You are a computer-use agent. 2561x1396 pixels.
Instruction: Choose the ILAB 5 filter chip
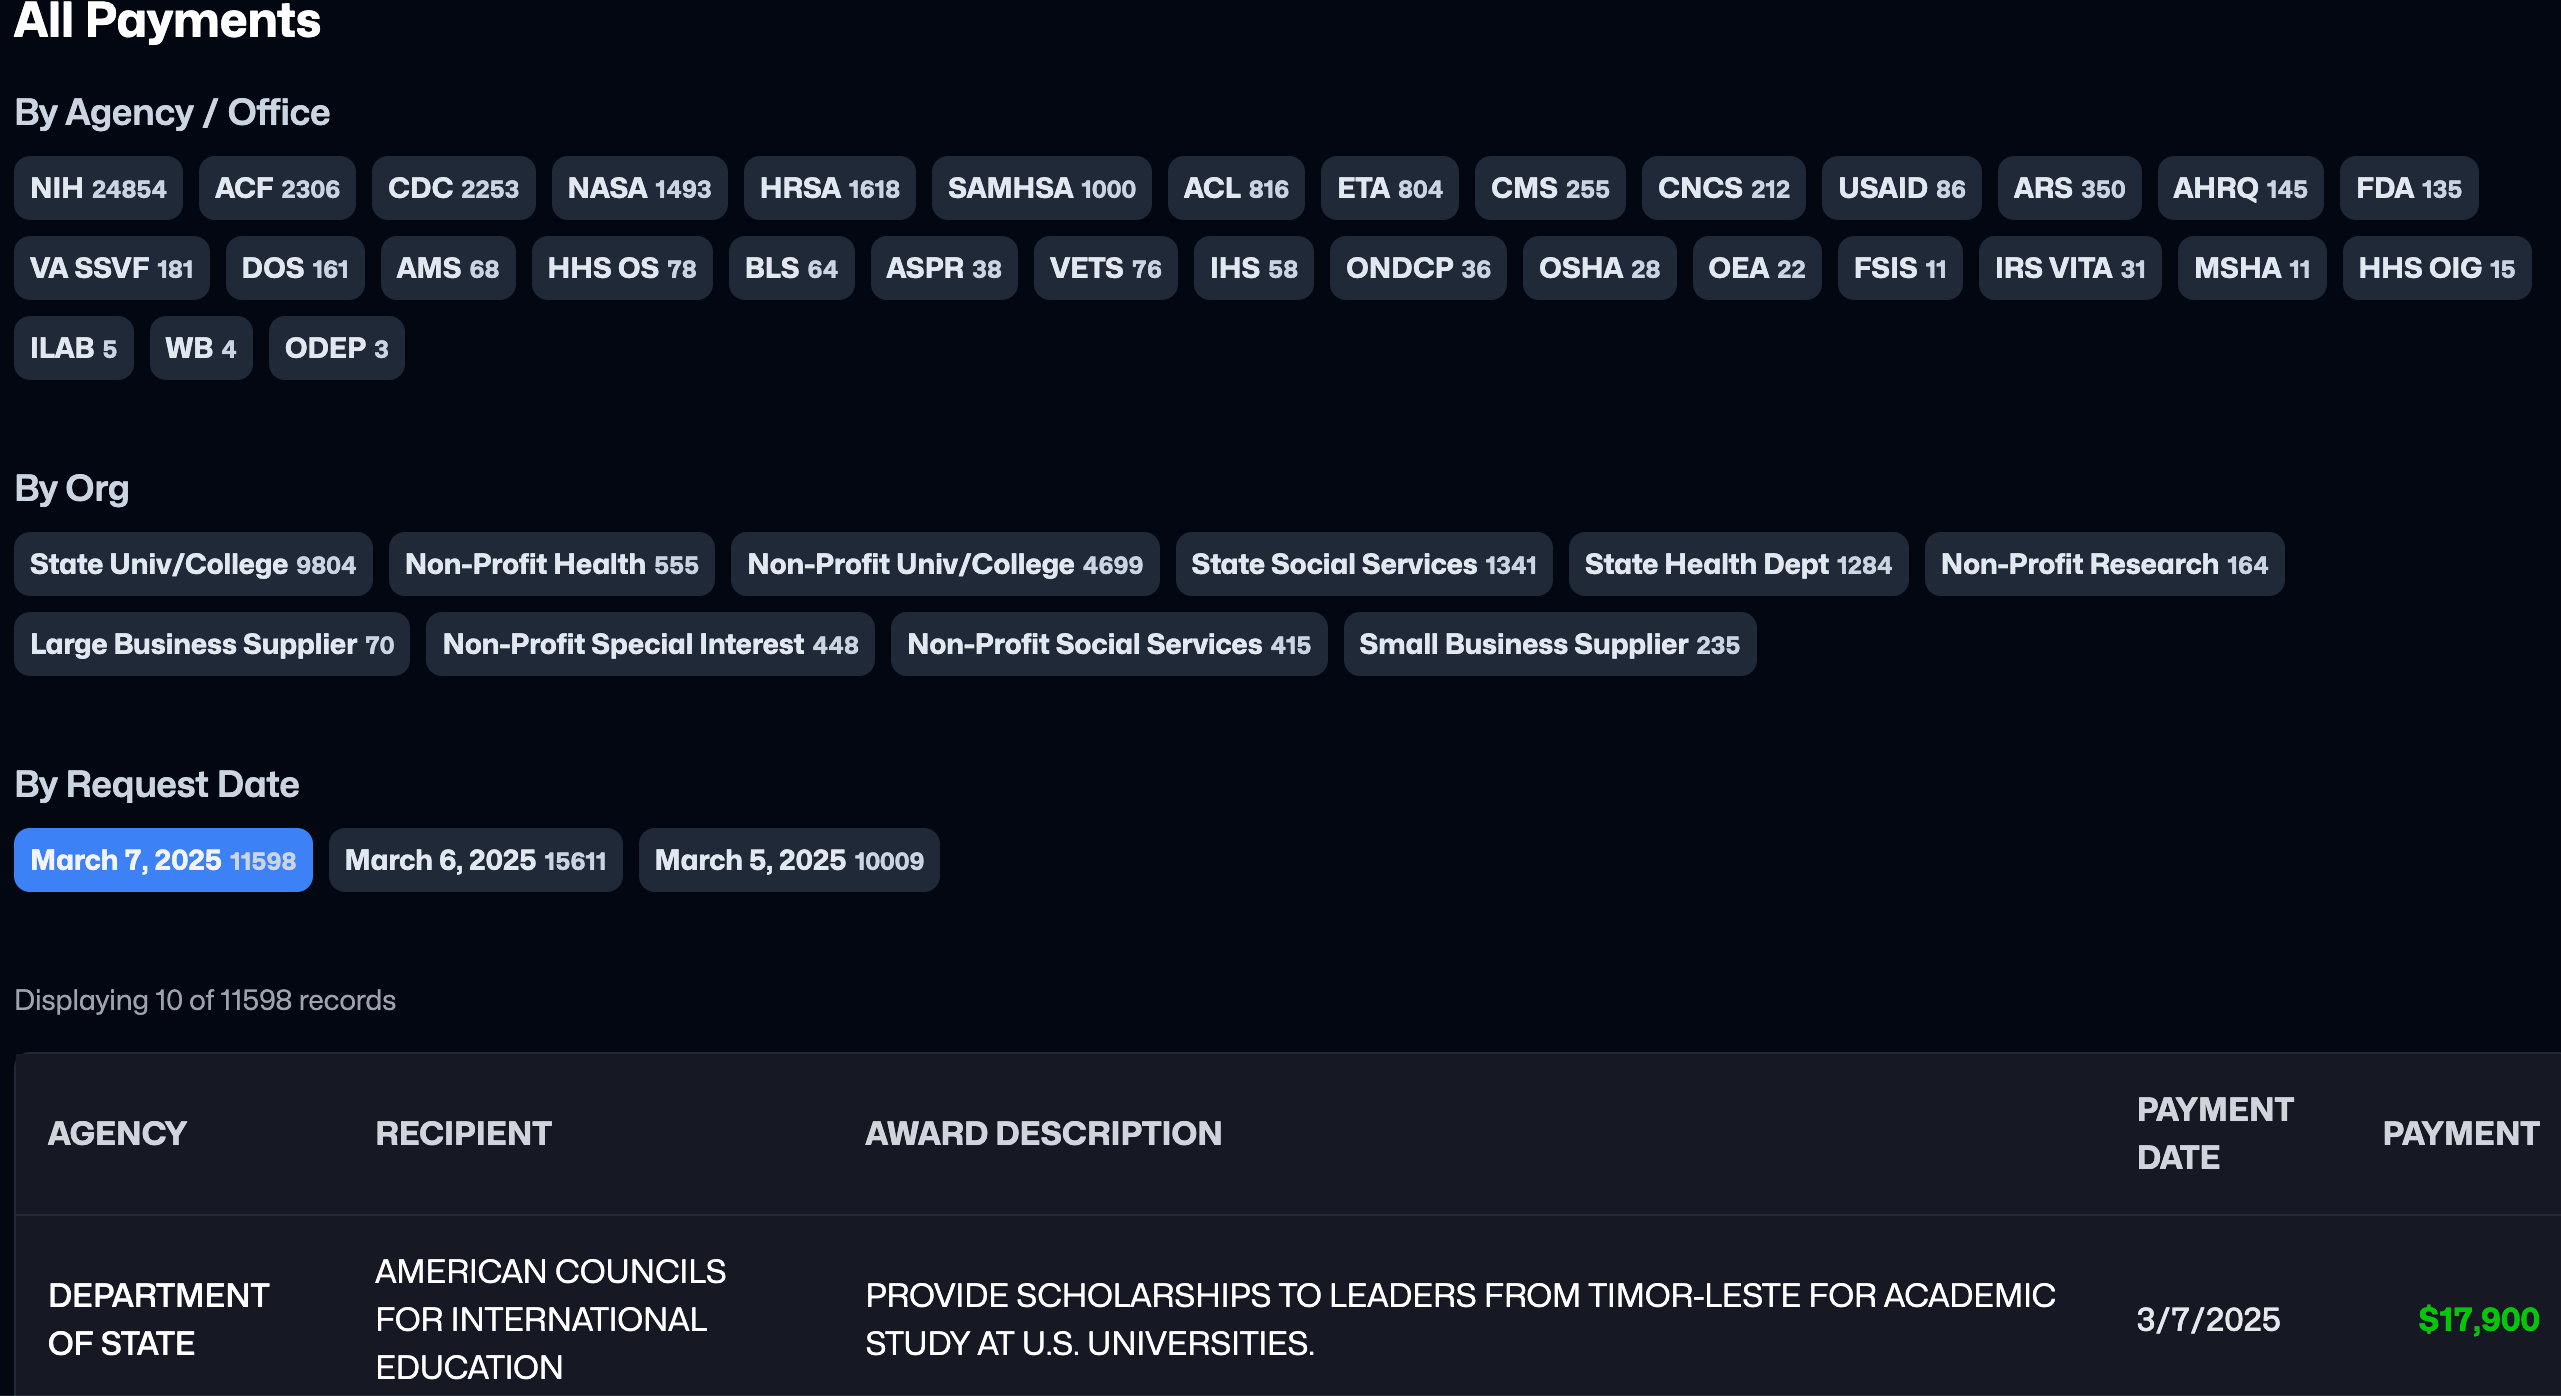click(x=73, y=348)
